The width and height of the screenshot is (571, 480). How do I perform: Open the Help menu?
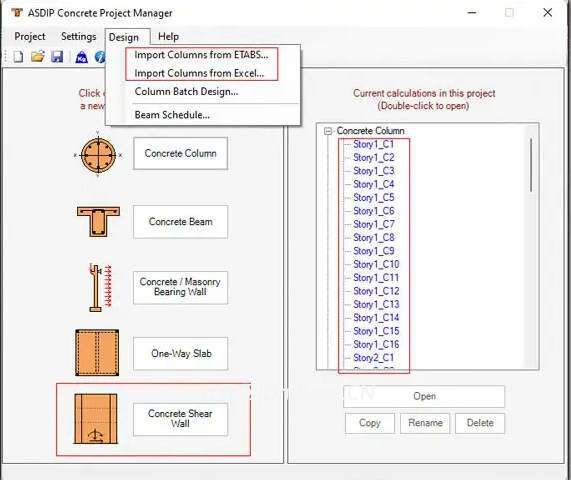click(x=168, y=37)
